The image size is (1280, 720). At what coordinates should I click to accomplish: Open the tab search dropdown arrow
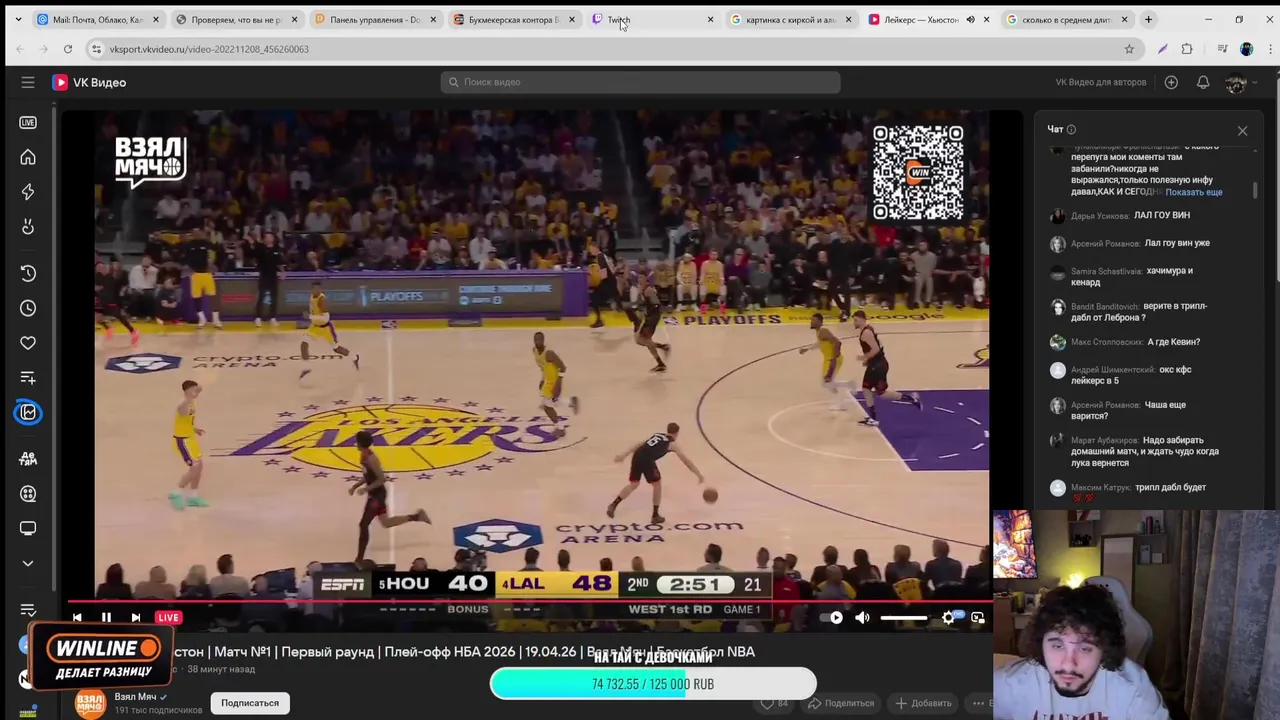point(18,19)
